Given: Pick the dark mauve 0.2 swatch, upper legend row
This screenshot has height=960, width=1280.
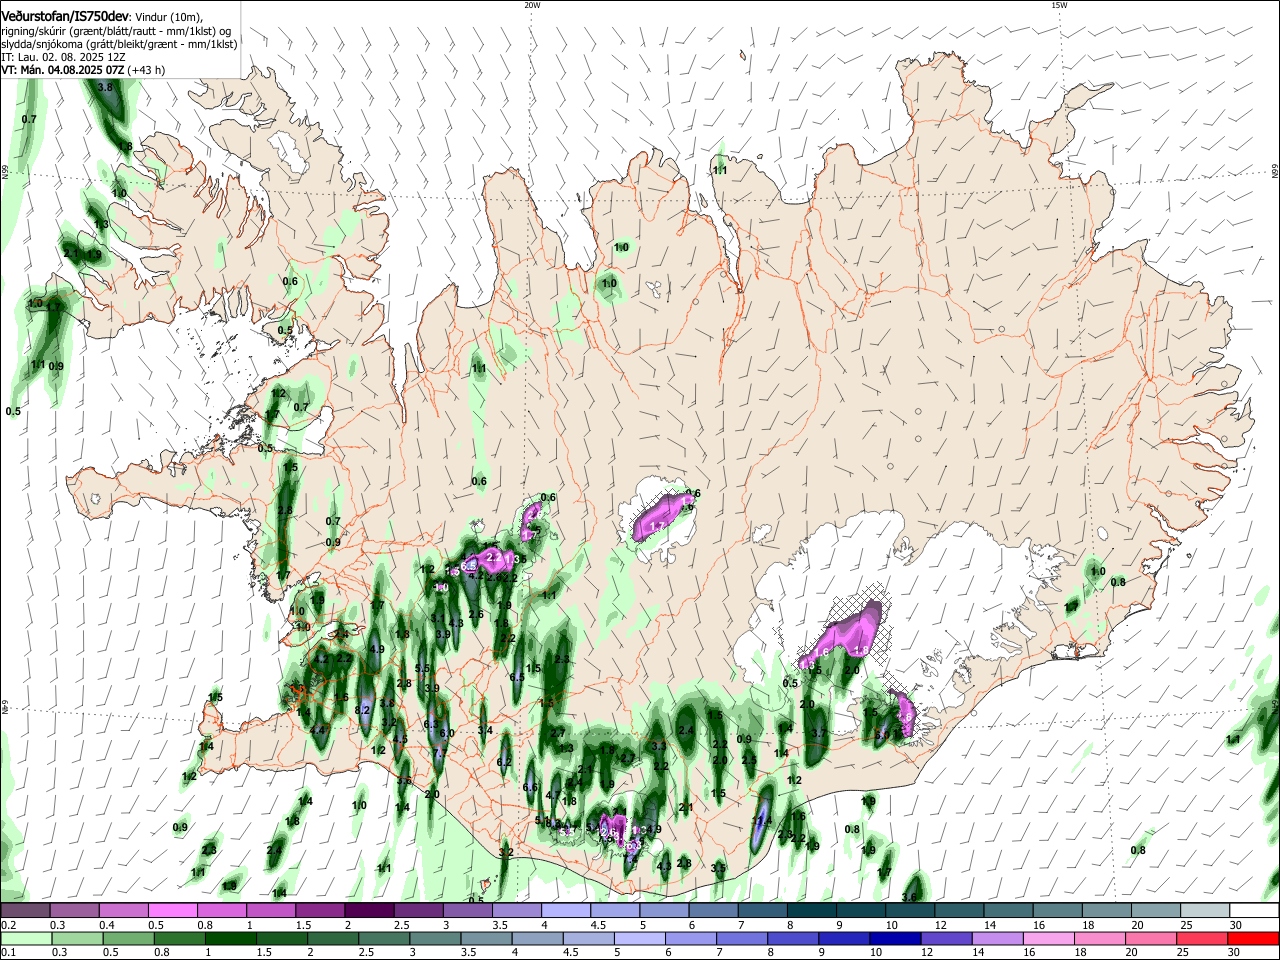Looking at the screenshot, I should pyautogui.click(x=25, y=911).
